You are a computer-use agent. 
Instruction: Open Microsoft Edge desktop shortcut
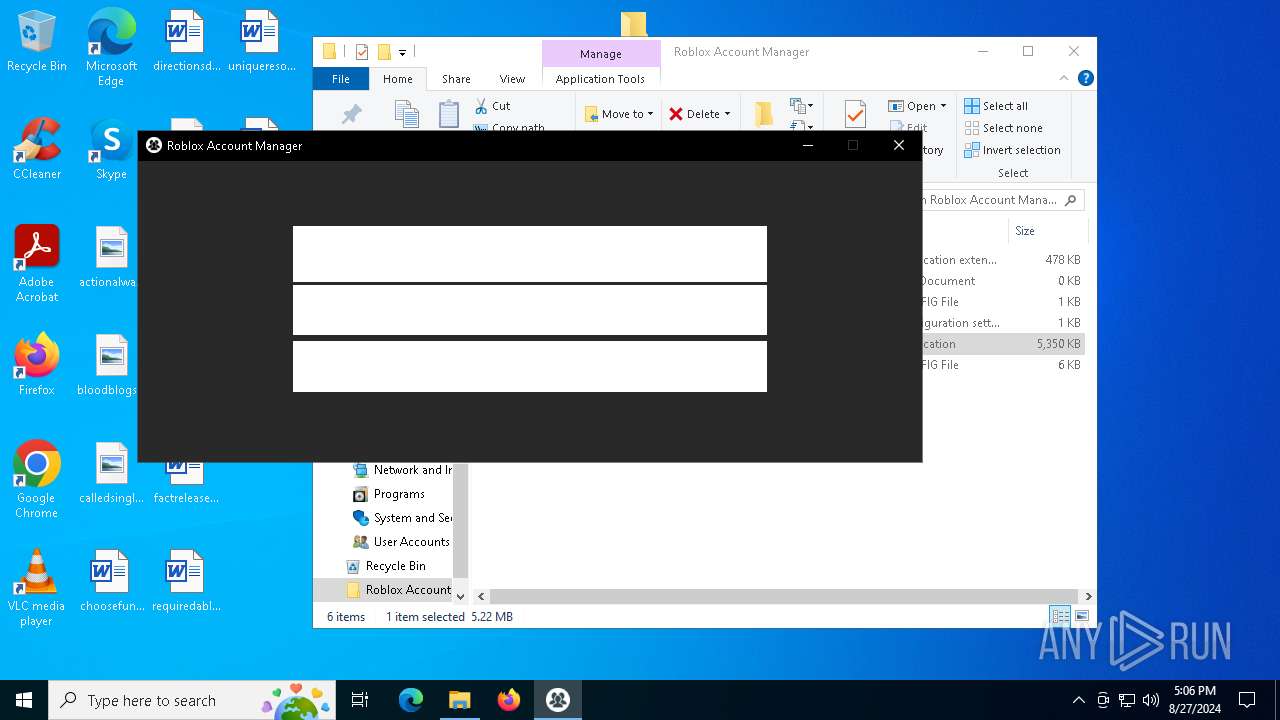tap(111, 47)
